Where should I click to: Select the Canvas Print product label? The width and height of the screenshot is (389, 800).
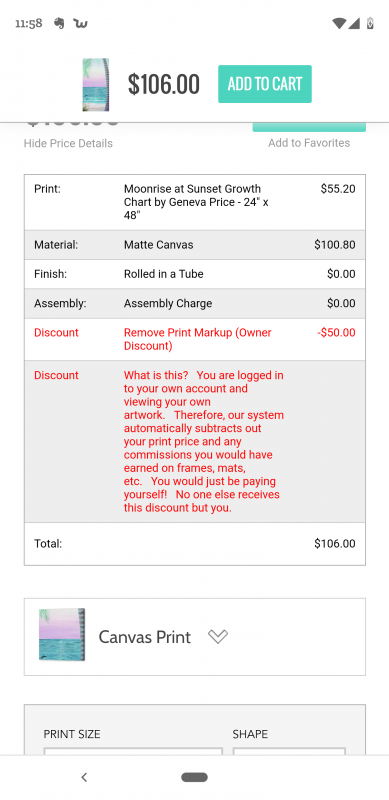[145, 637]
